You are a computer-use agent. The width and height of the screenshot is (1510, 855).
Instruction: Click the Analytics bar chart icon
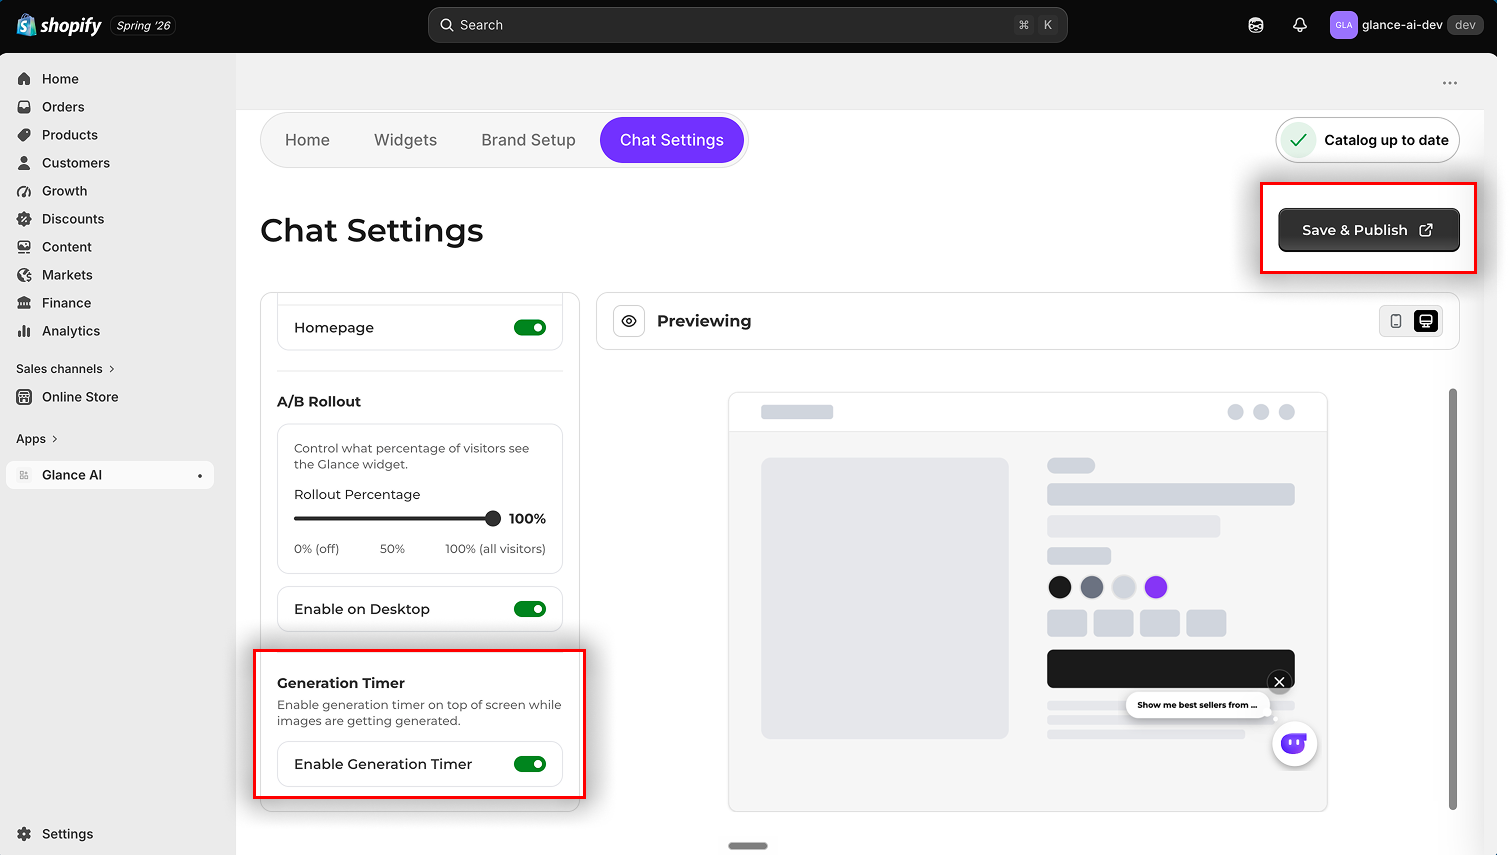pyautogui.click(x=24, y=331)
